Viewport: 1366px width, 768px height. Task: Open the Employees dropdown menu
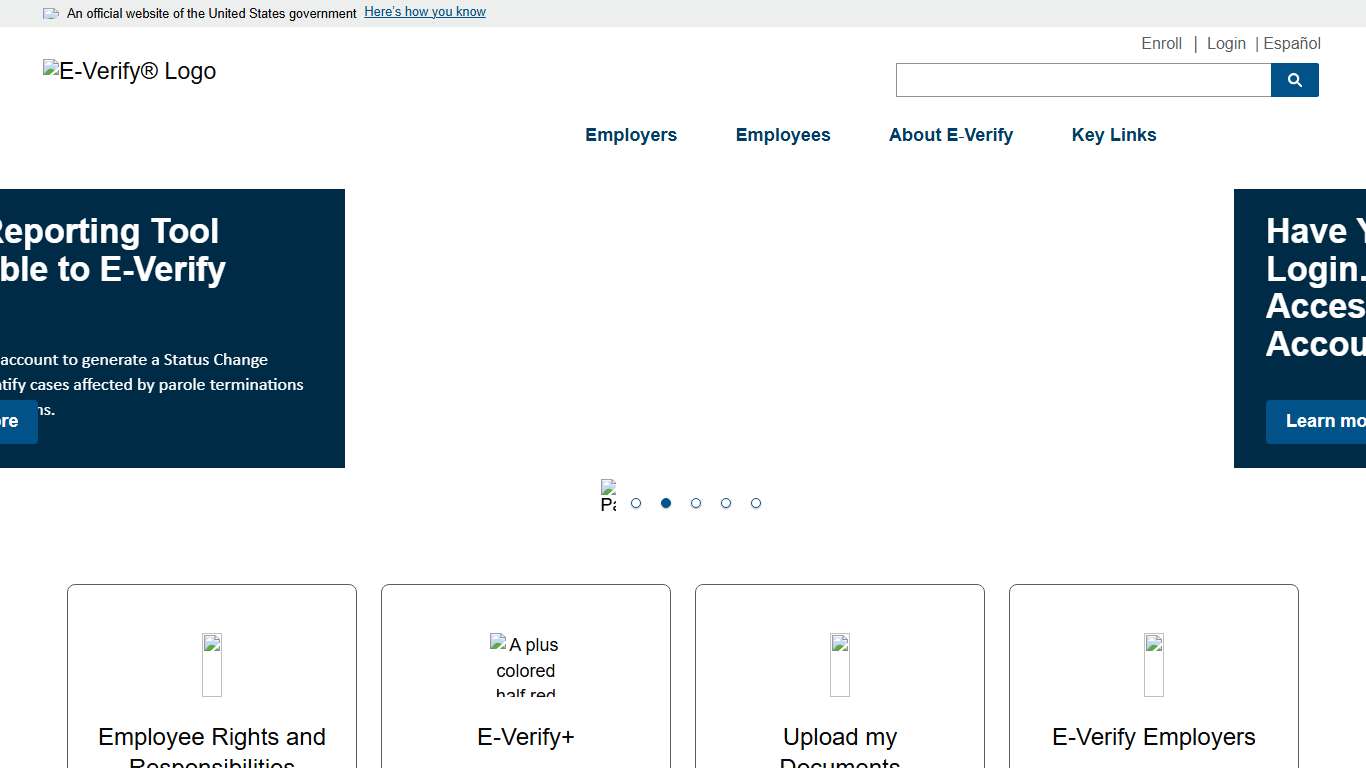click(x=783, y=135)
